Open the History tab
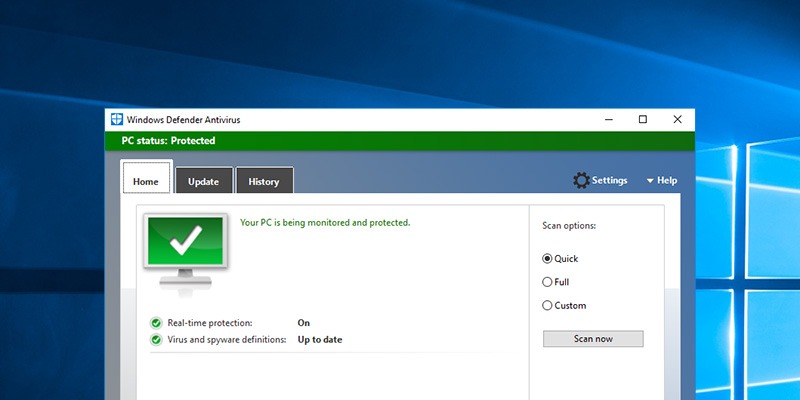800x400 pixels. [264, 181]
